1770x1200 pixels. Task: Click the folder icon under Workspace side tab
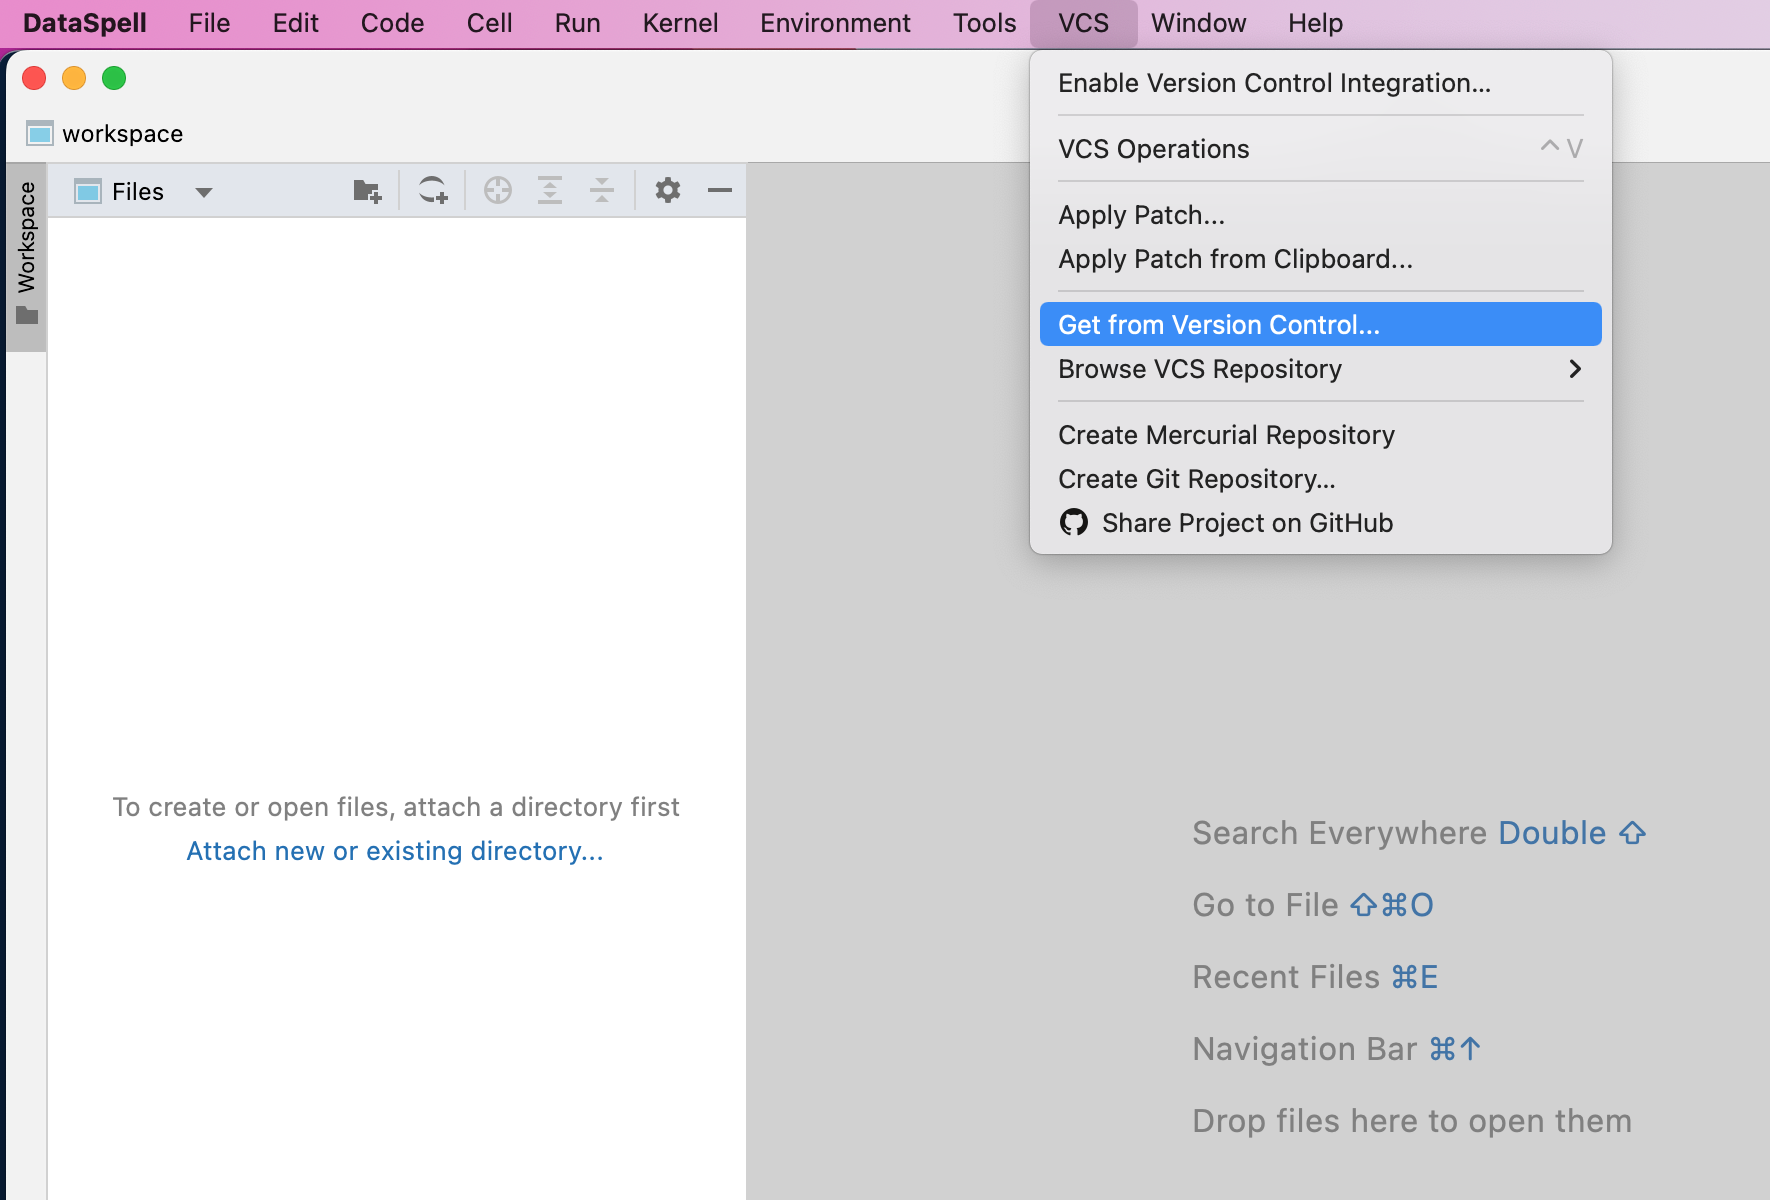pyautogui.click(x=27, y=315)
